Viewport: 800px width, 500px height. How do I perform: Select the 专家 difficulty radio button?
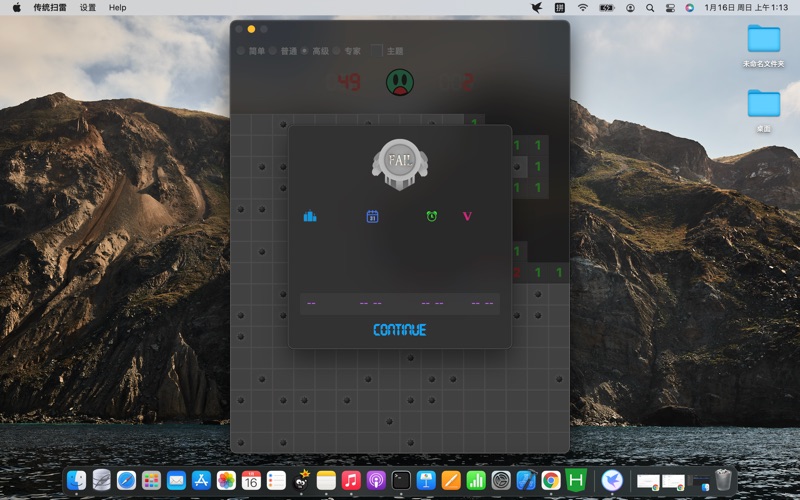tap(337, 51)
